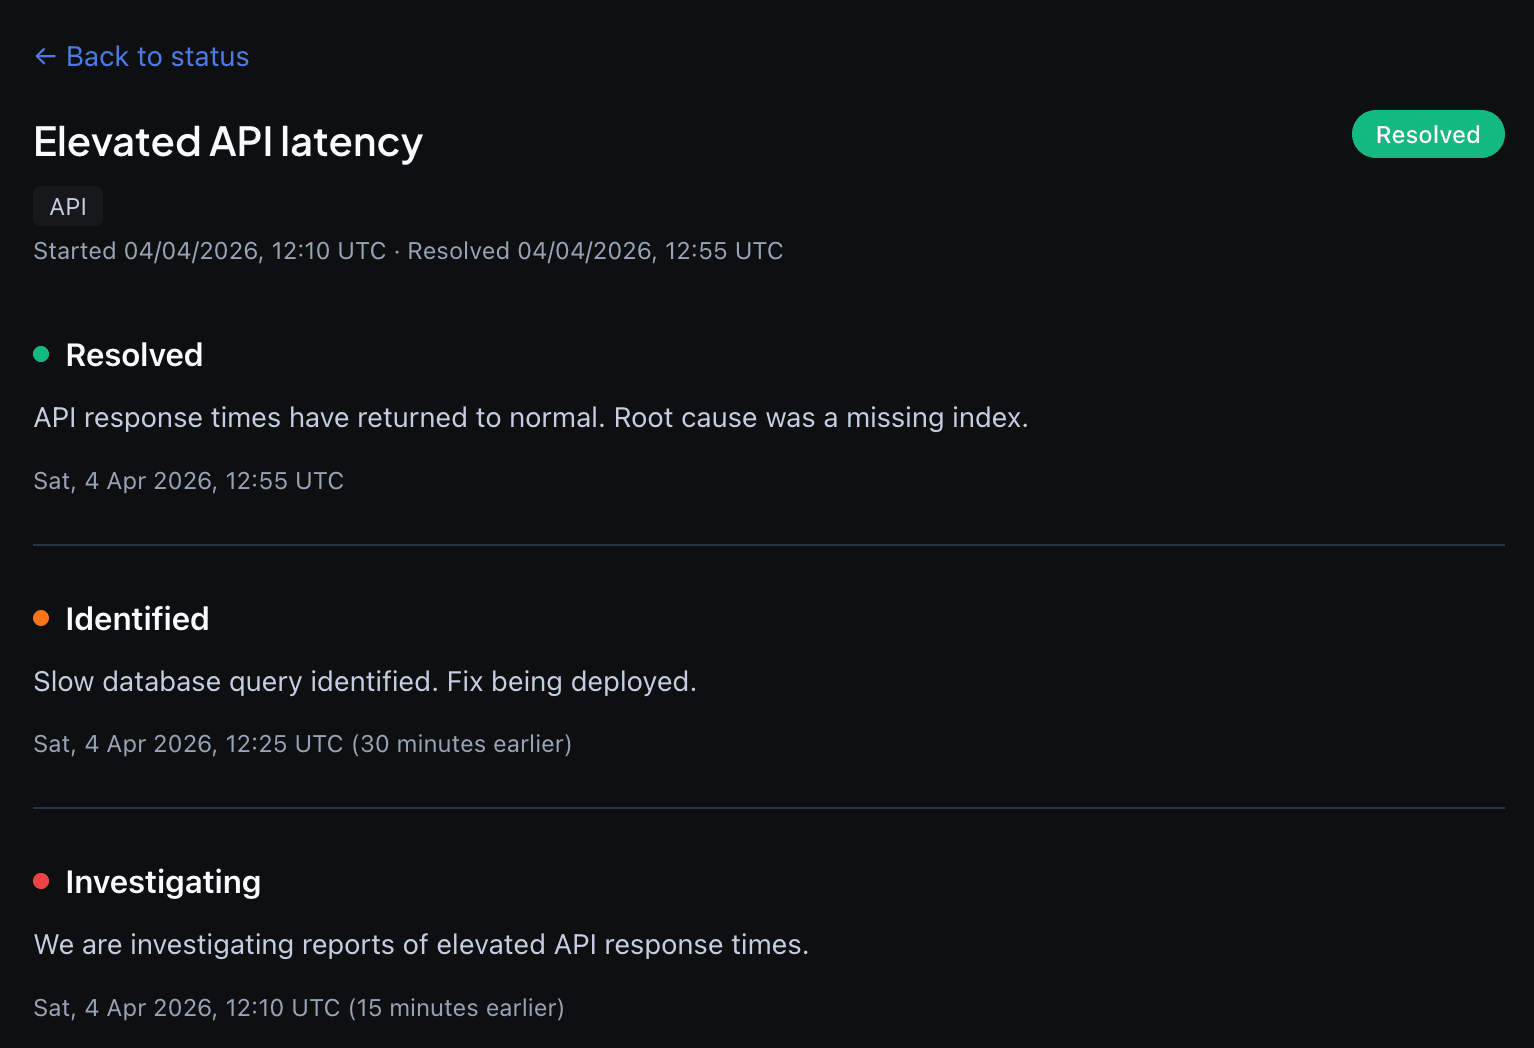The height and width of the screenshot is (1048, 1534).
Task: Click the green status dot beside Resolved
Action: tap(41, 354)
